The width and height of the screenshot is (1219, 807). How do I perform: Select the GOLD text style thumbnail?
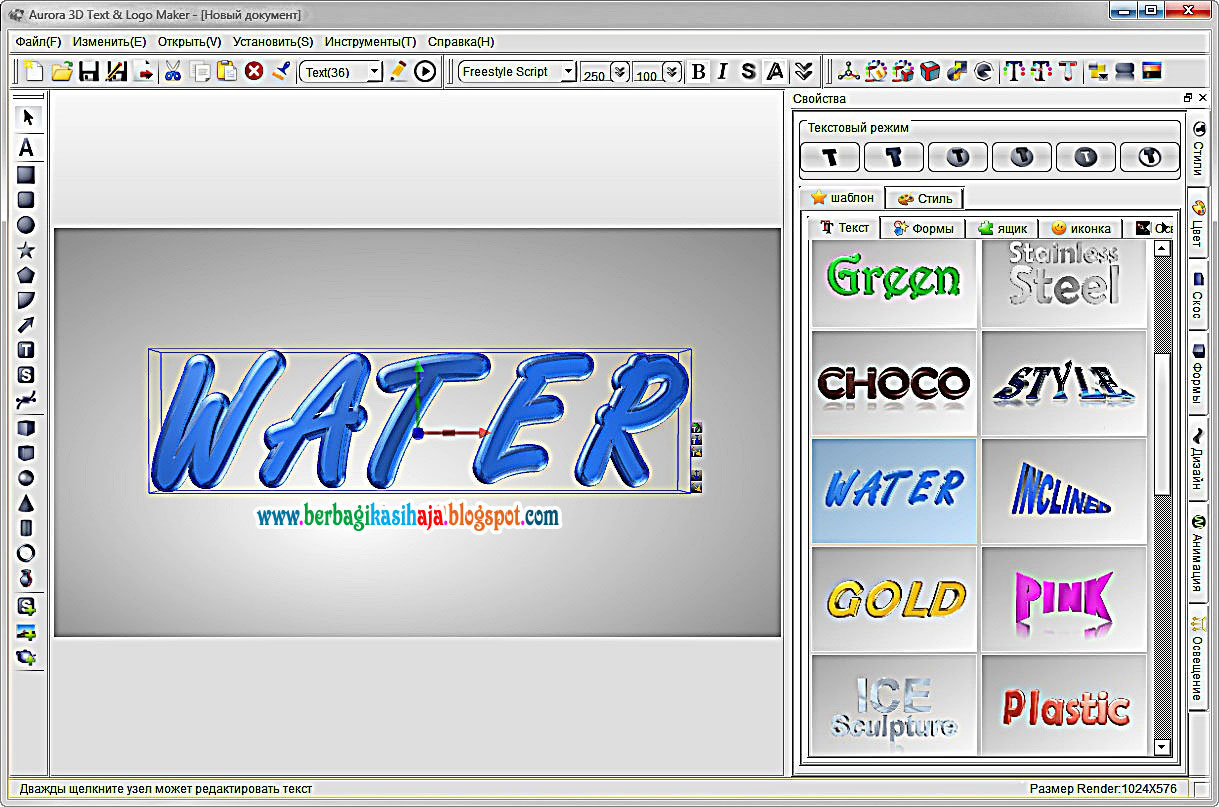[893, 598]
